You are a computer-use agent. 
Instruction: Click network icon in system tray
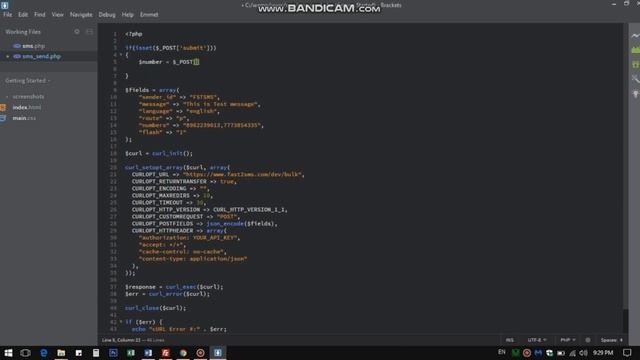(x=573, y=353)
